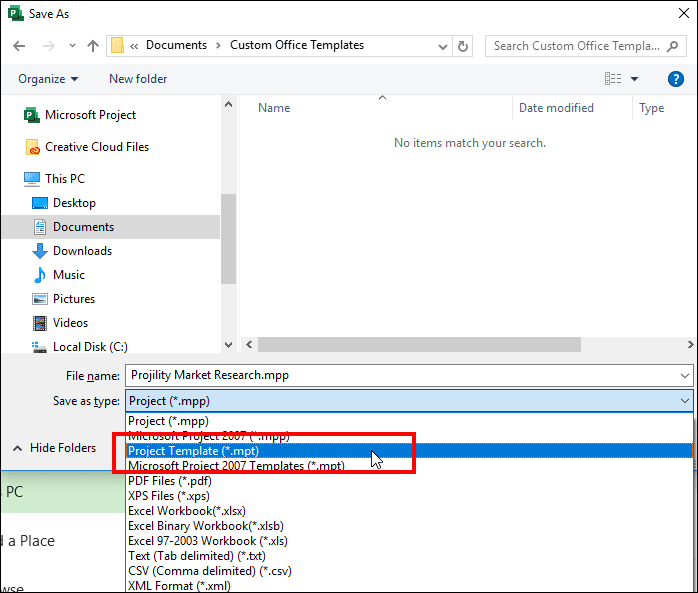
Task: Choose Excel 97-2003 Workbook (*.xls)
Action: click(x=409, y=541)
